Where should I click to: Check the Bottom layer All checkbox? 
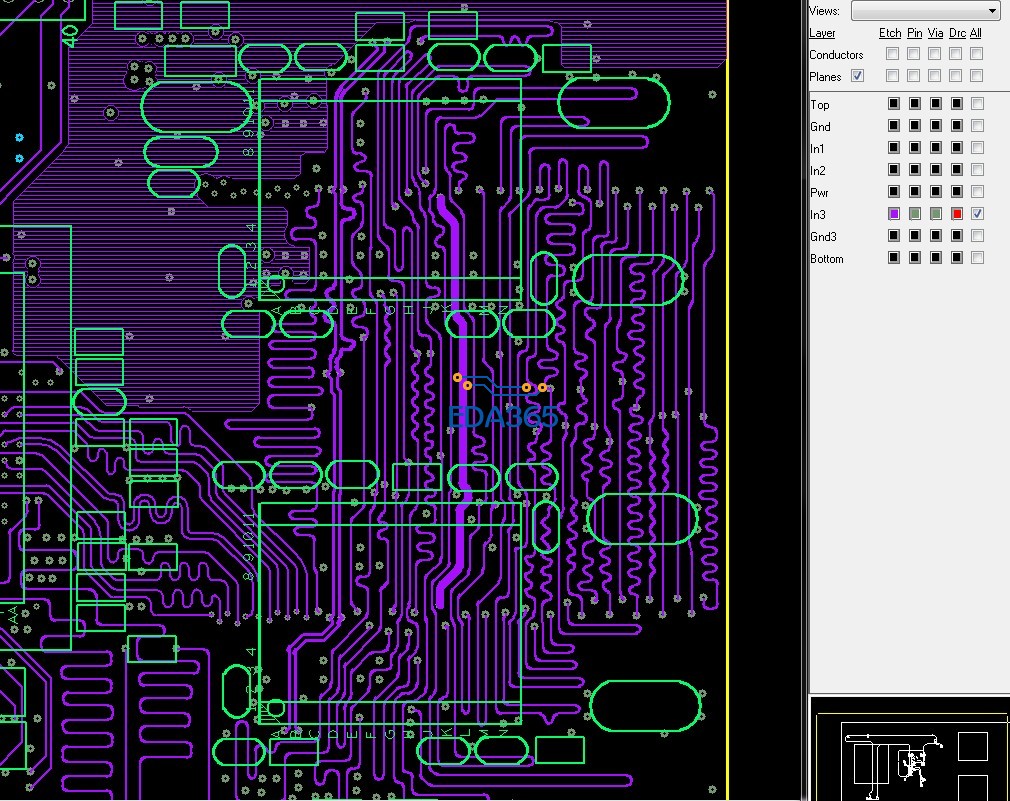(978, 258)
